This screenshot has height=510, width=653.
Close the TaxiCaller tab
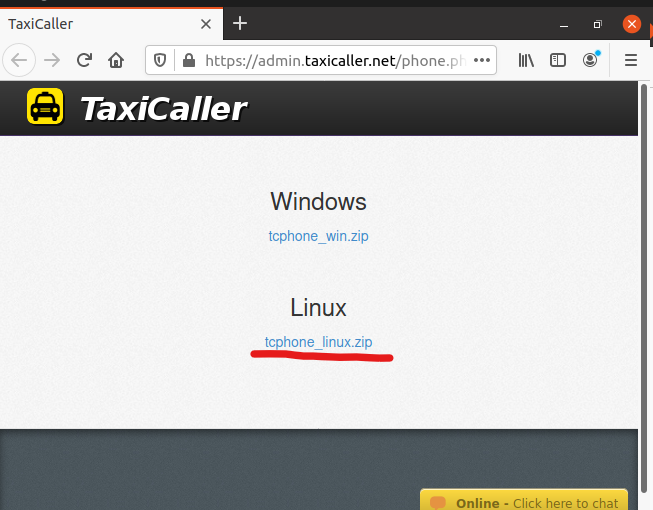206,24
